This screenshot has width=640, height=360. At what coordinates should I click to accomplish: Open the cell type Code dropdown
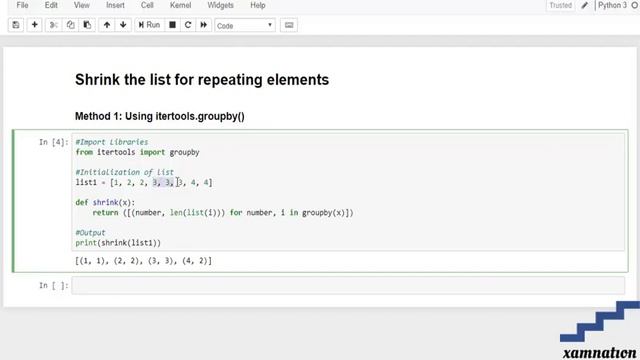click(x=245, y=25)
